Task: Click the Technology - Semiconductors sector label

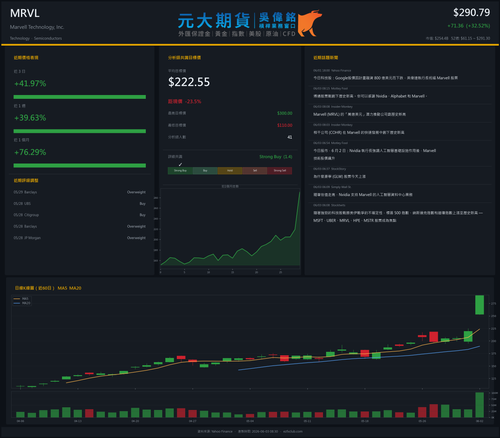Action: coord(36,38)
